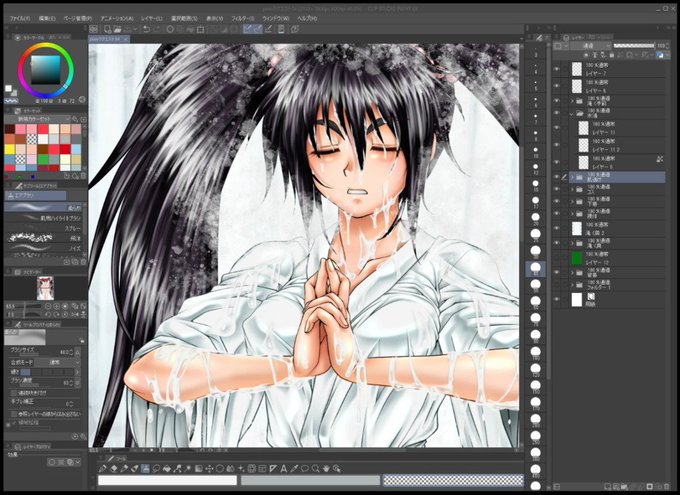Screen dimensions: 680x495
Task: Select the 肌用ハイライトブラシ sub tool
Action: click(43, 218)
